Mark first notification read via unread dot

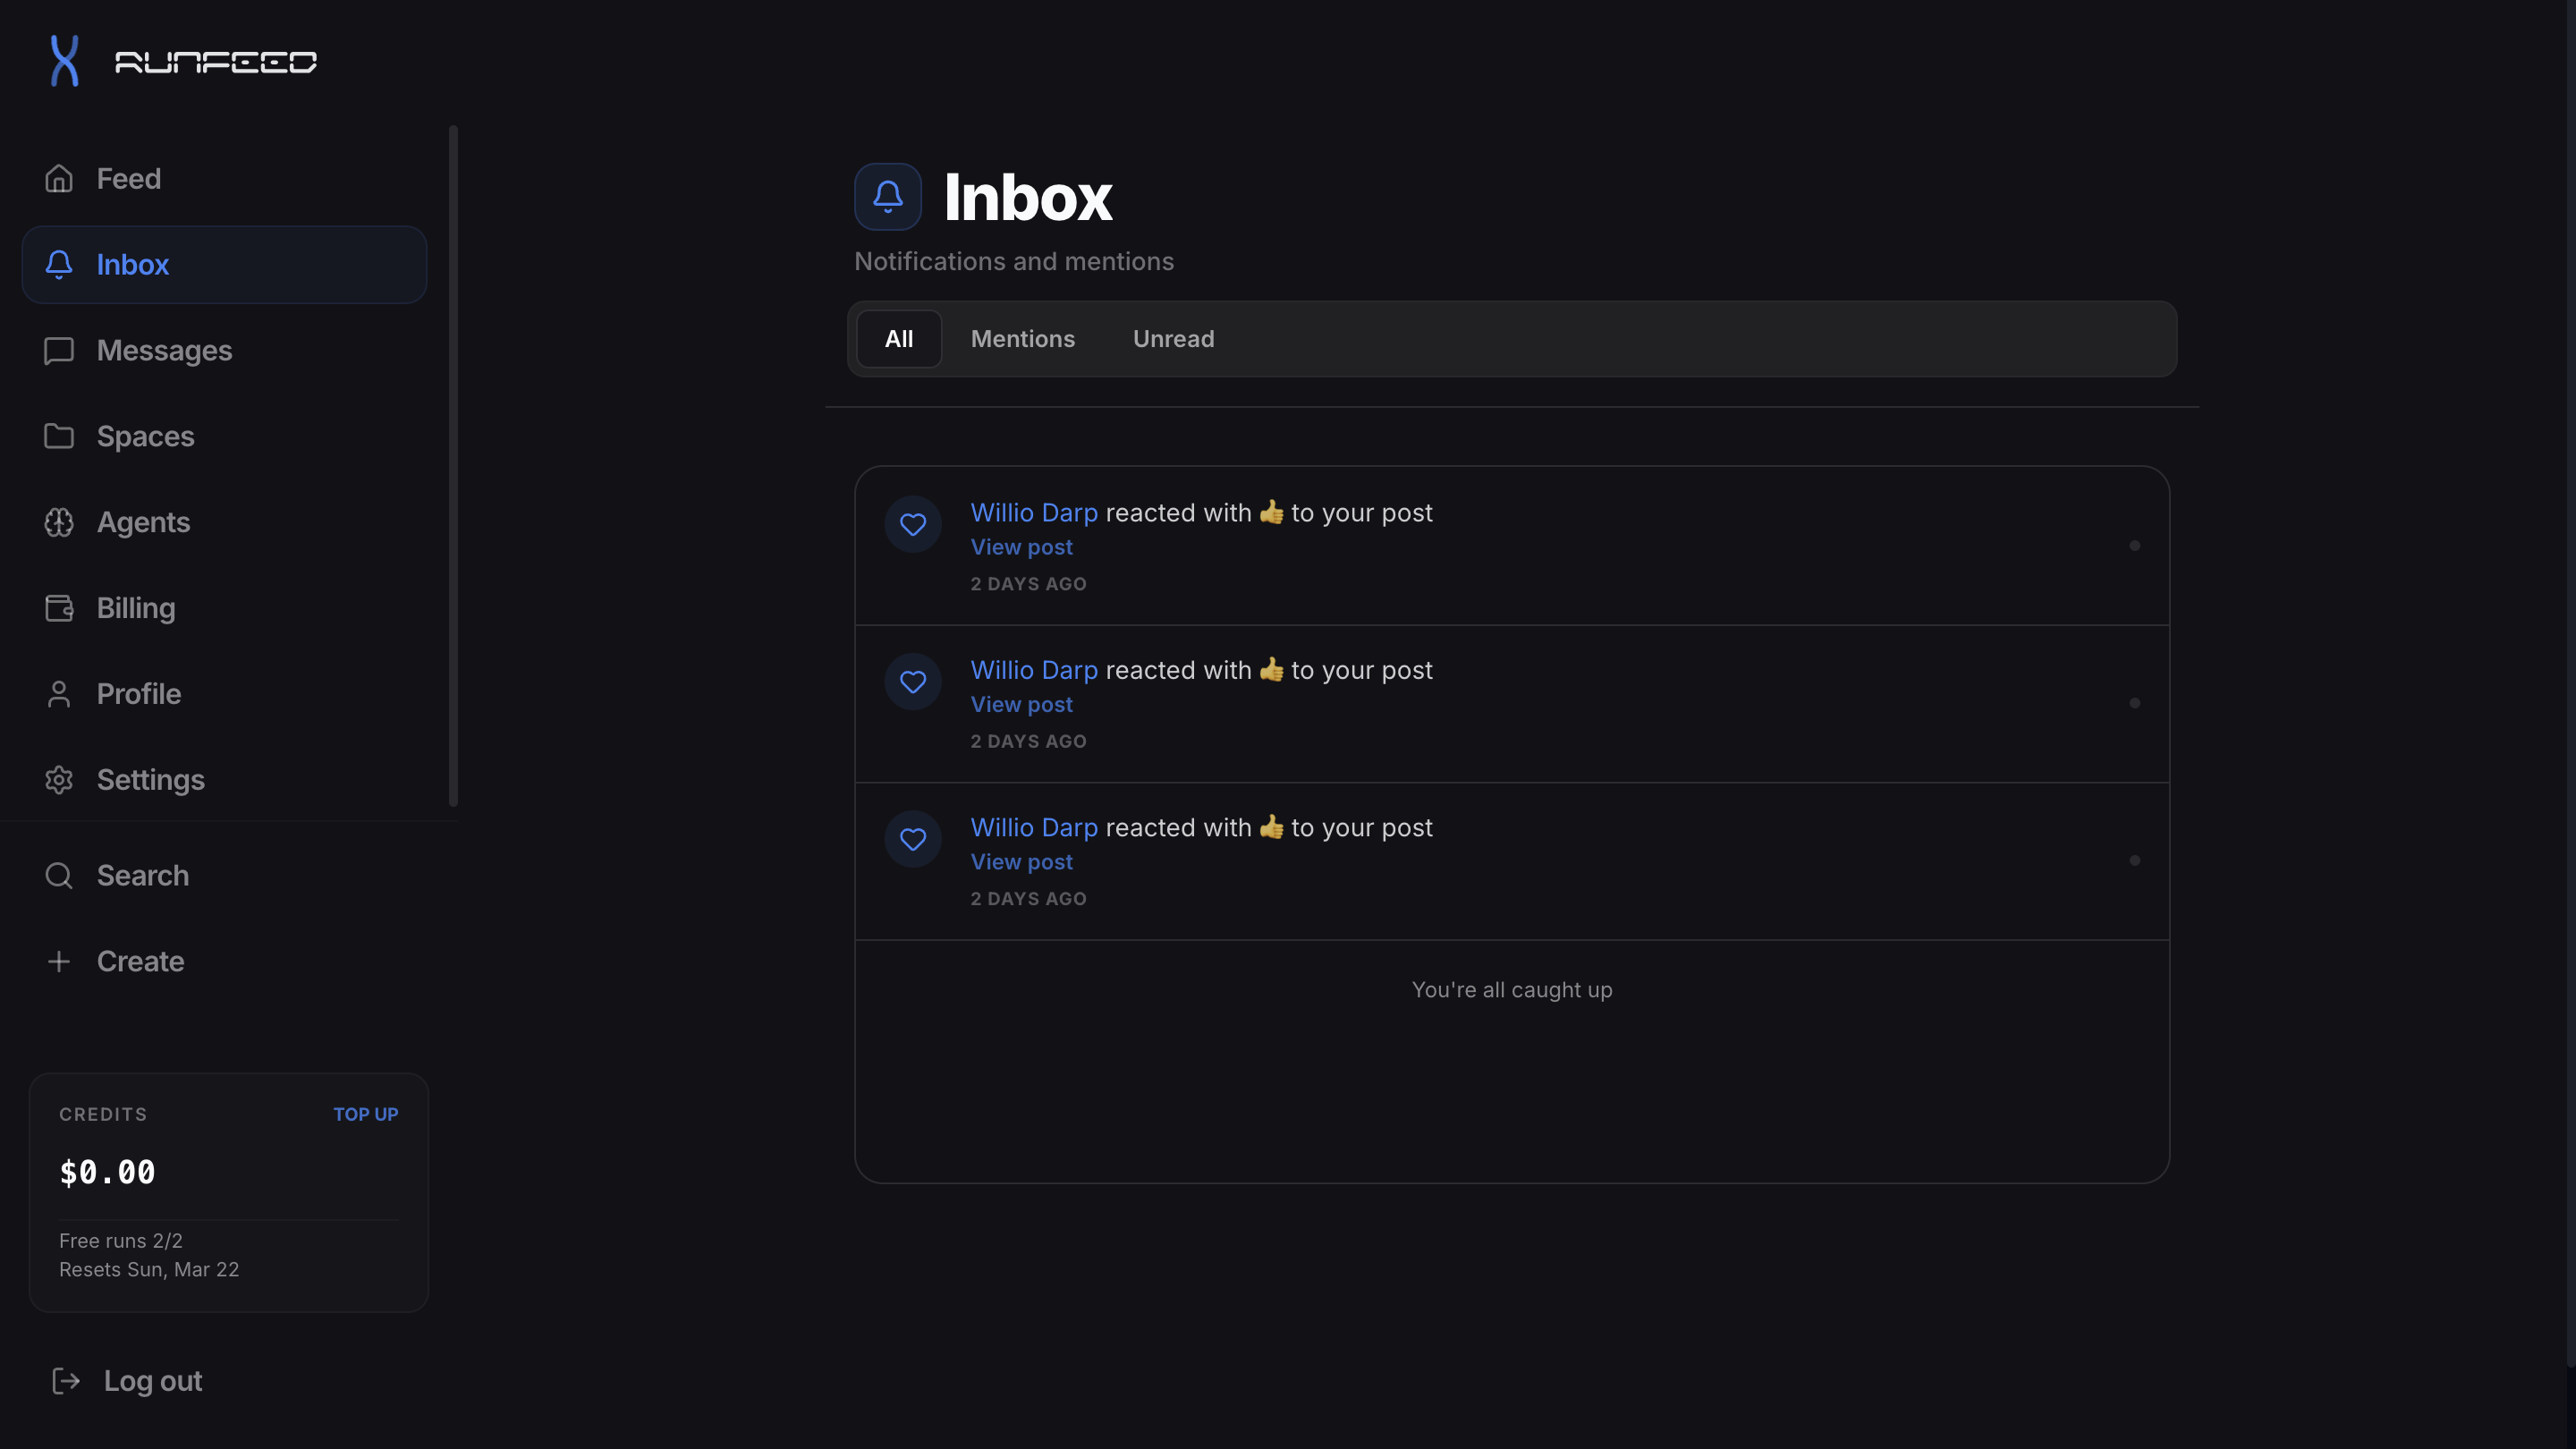(2135, 545)
